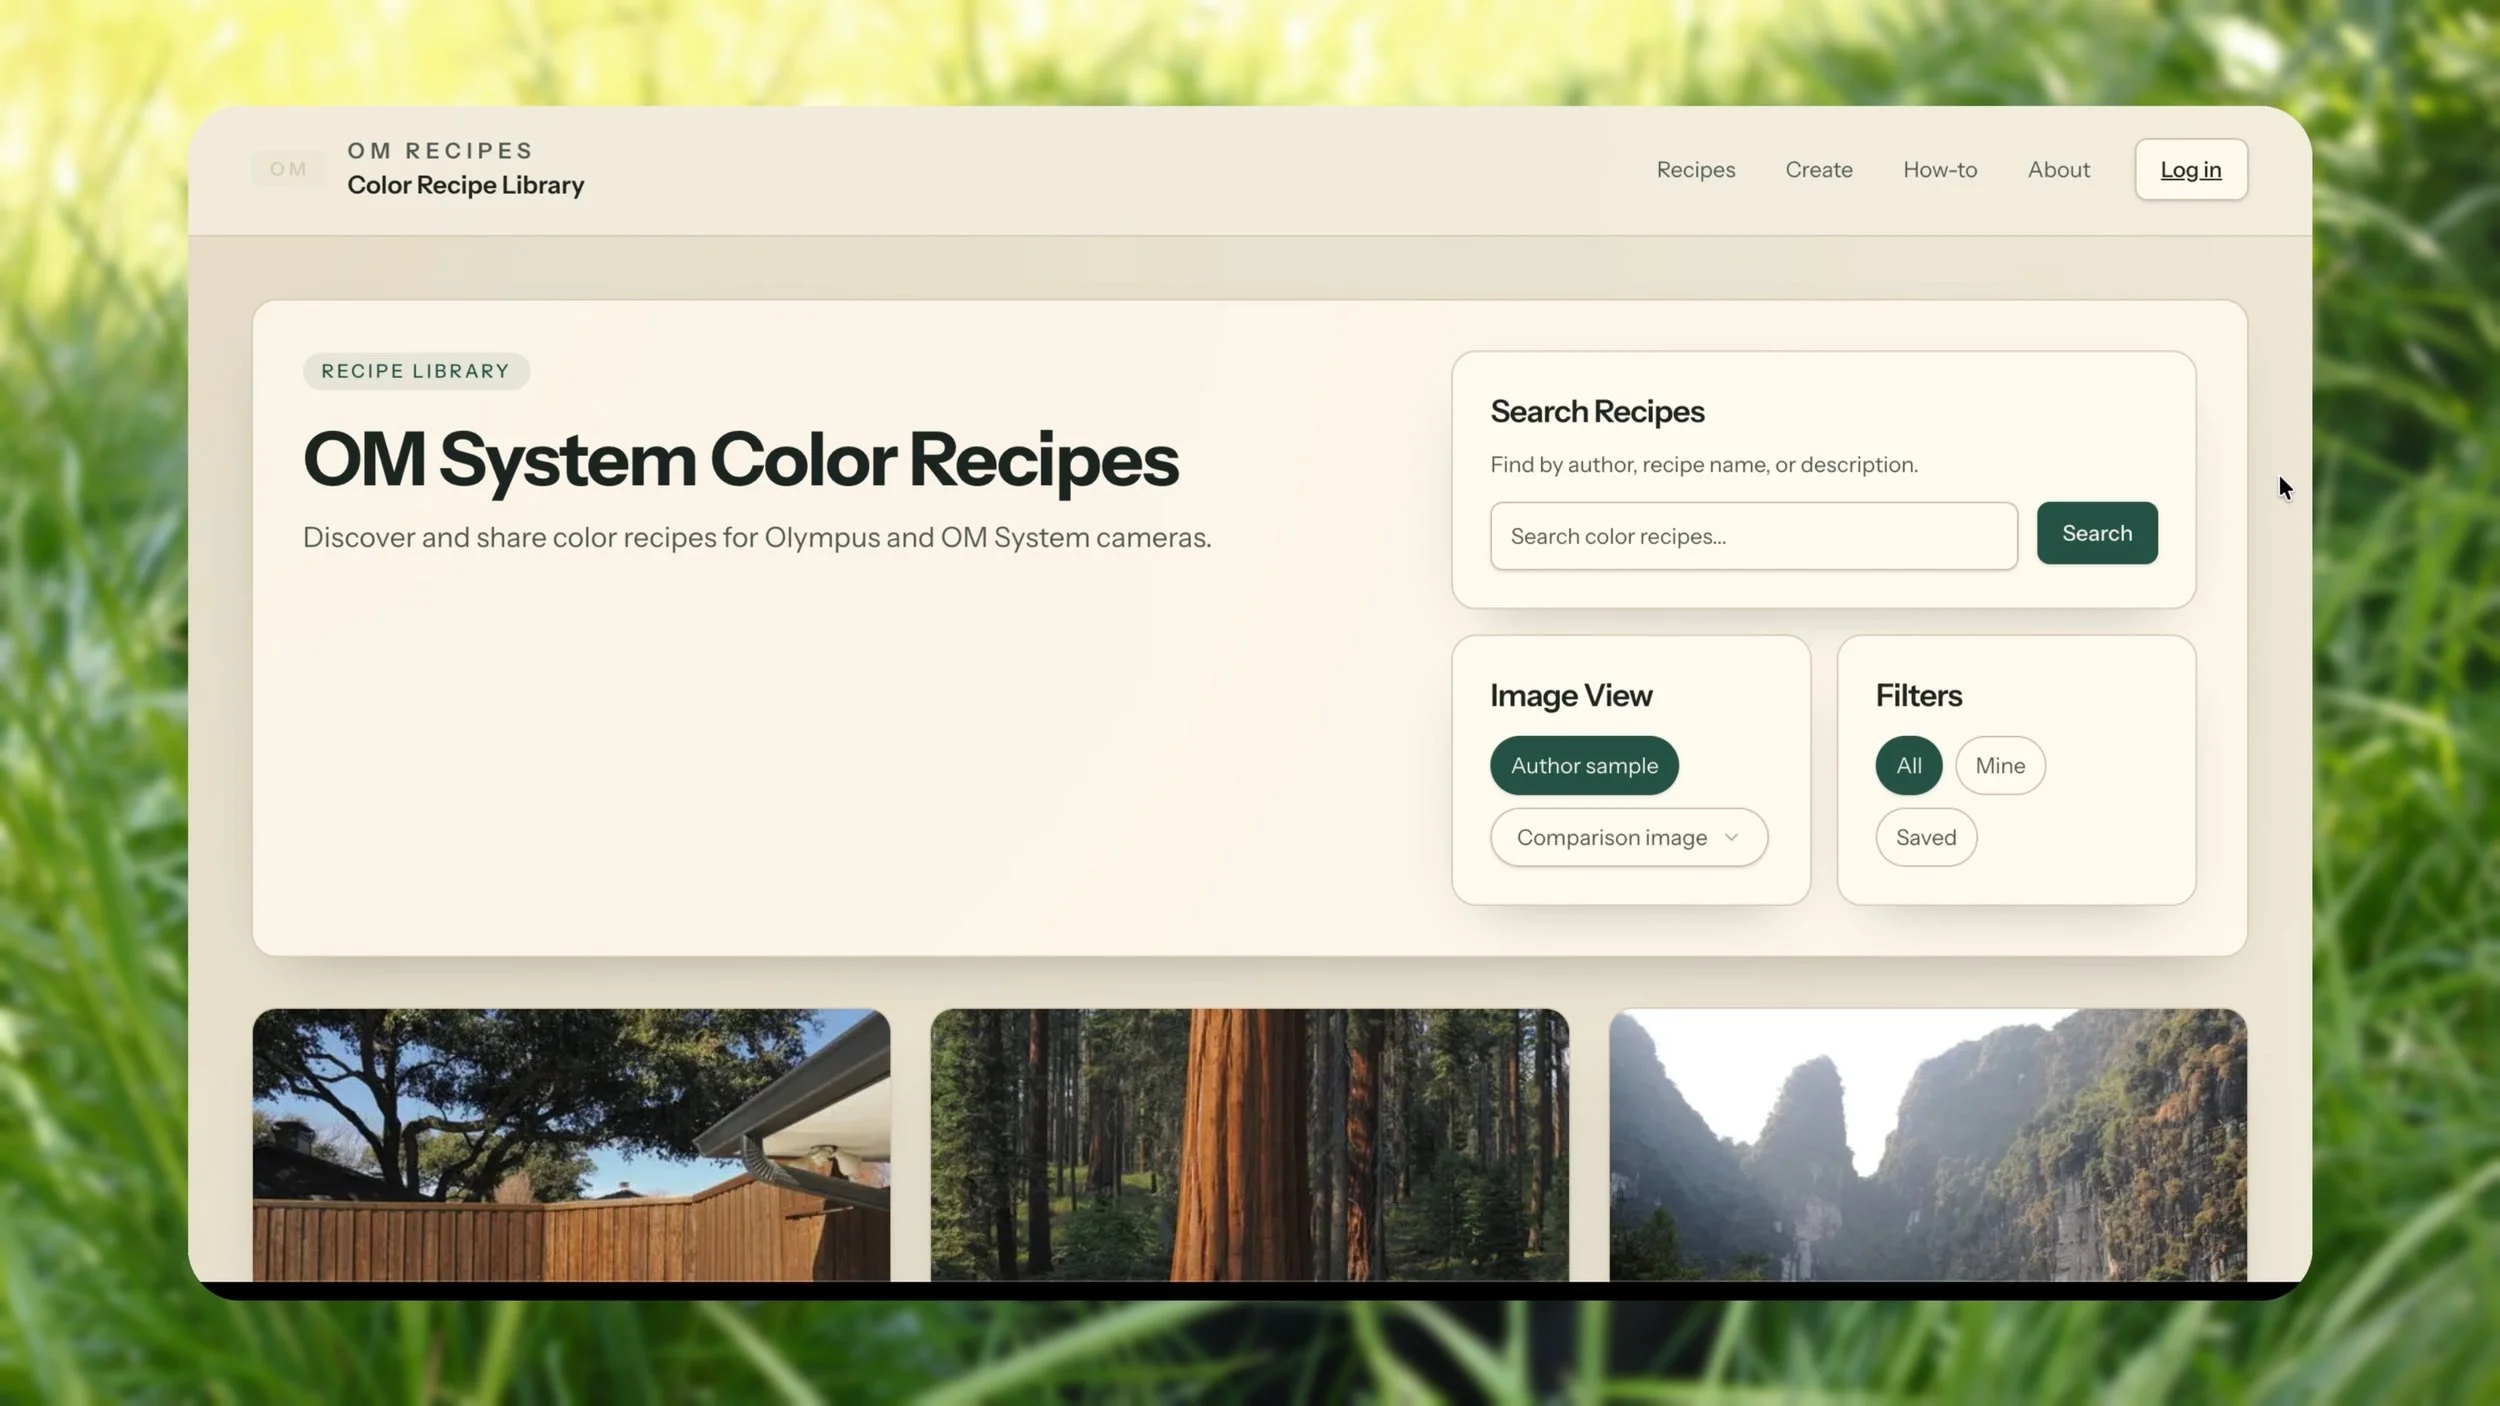Screen dimensions: 2500x1406
Task: Click the RECIPE LIBRARY badge
Action: coord(415,371)
